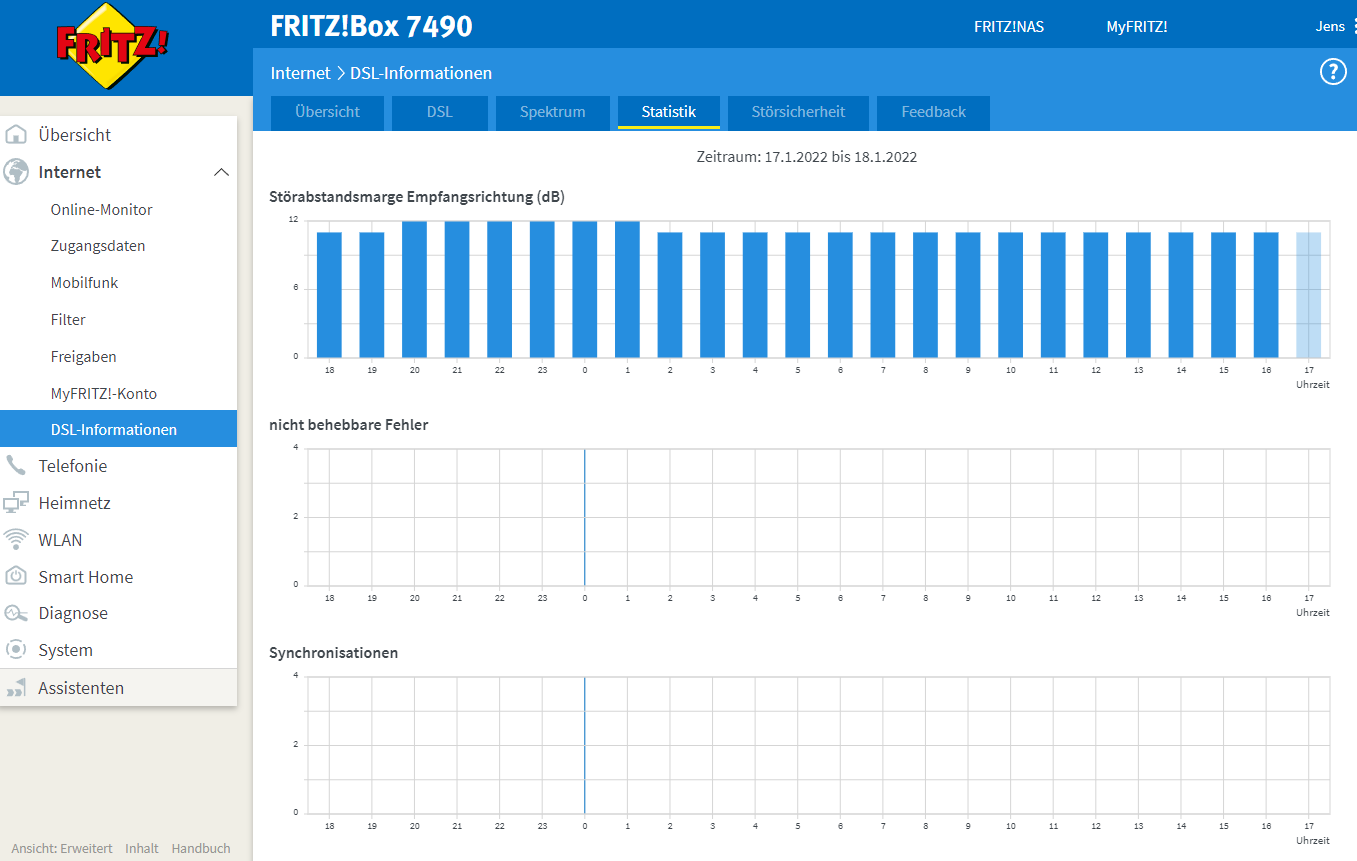Viewport: 1357px width, 861px height.
Task: Click the Smart Home icon
Action: click(16, 577)
